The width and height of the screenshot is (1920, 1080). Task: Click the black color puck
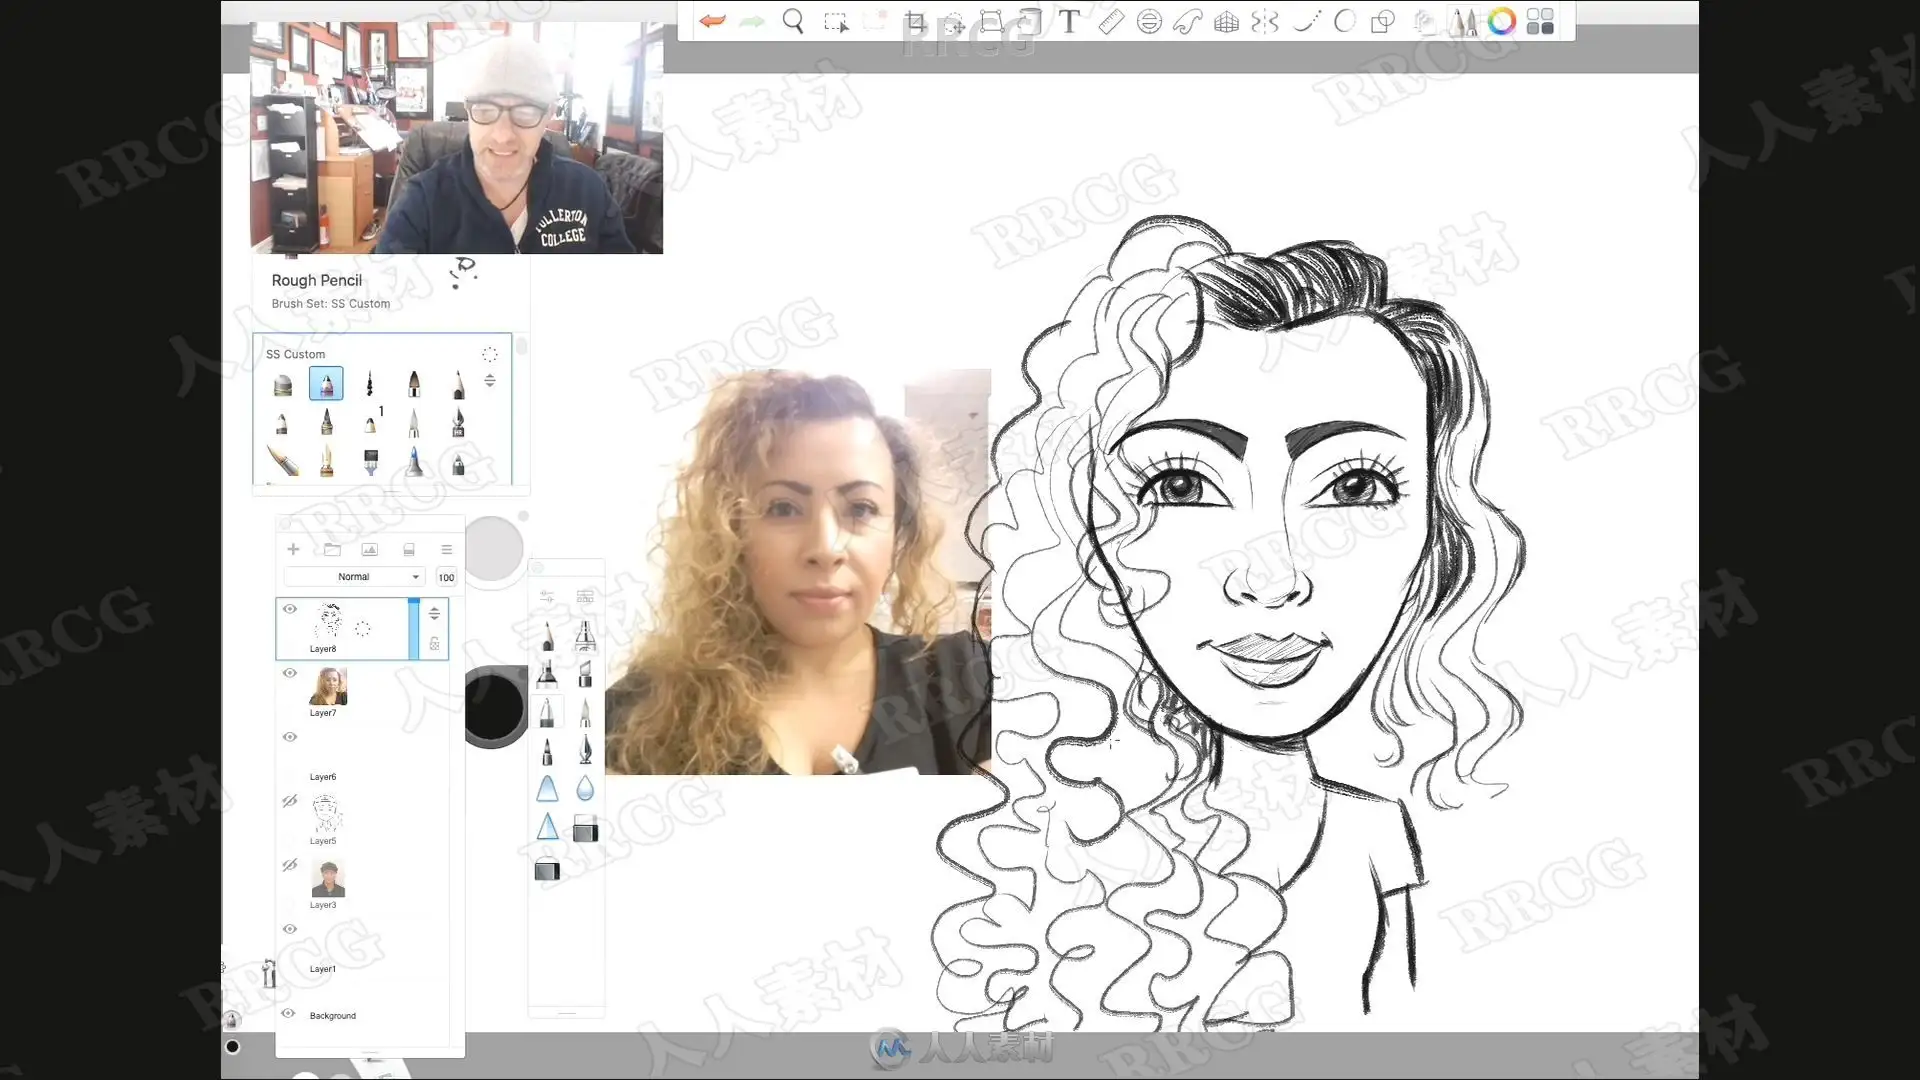point(492,706)
